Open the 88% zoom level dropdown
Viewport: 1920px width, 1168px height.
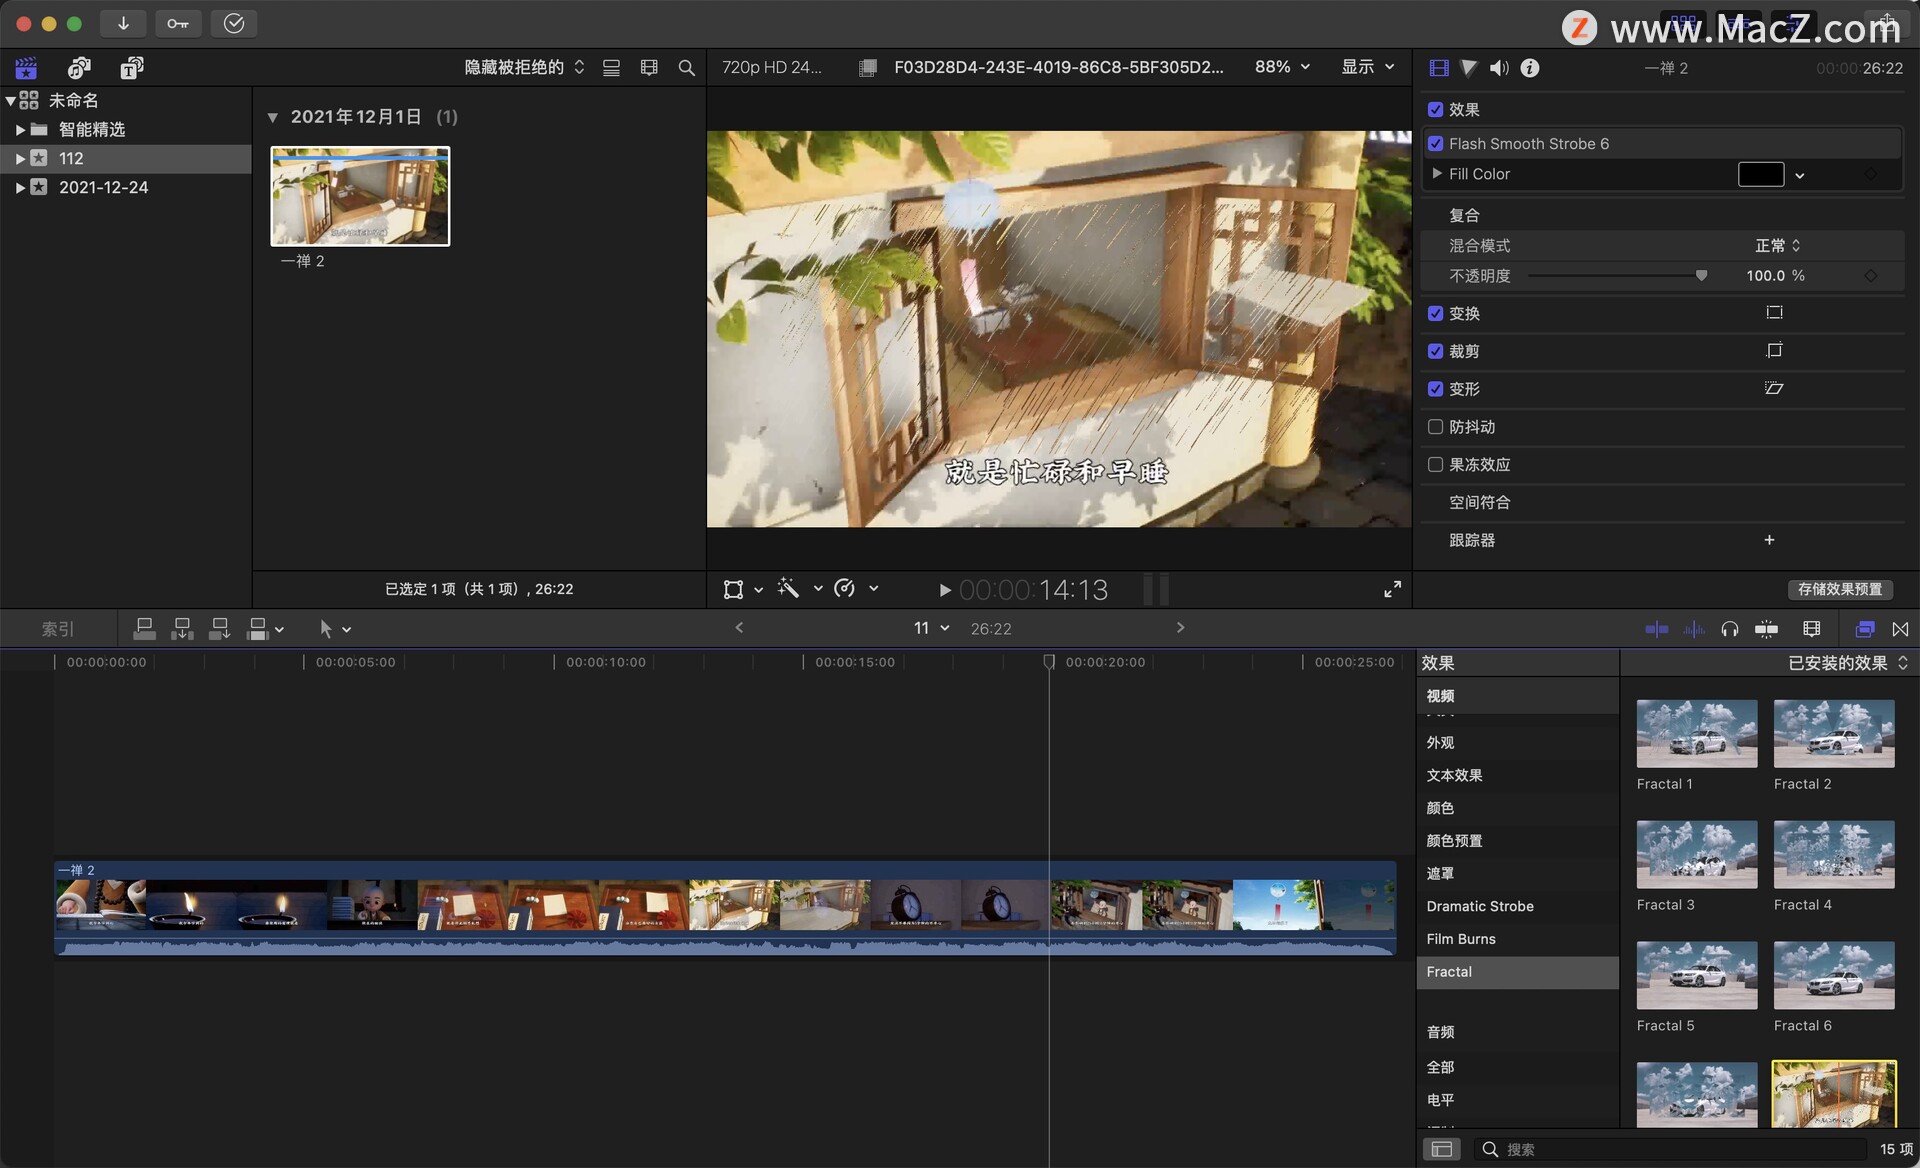pyautogui.click(x=1282, y=67)
